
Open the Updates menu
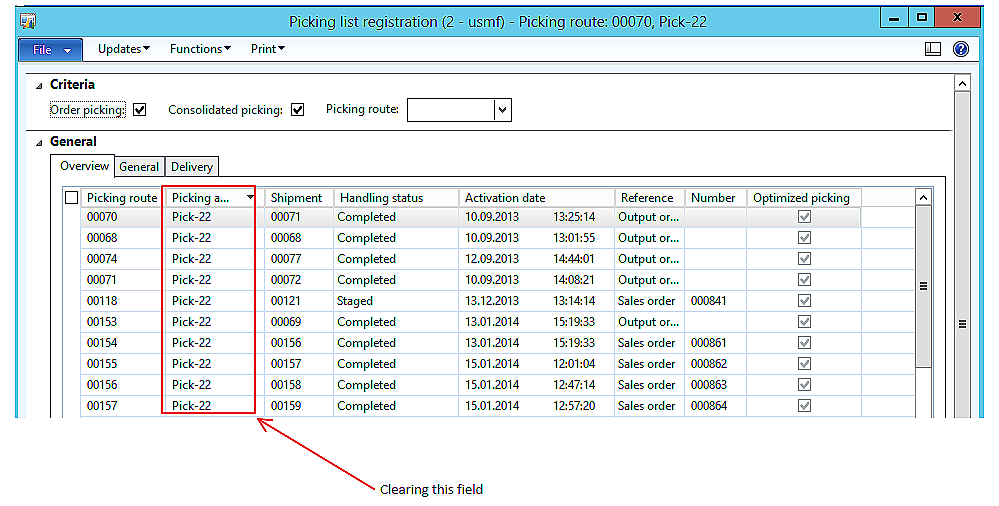coord(124,49)
